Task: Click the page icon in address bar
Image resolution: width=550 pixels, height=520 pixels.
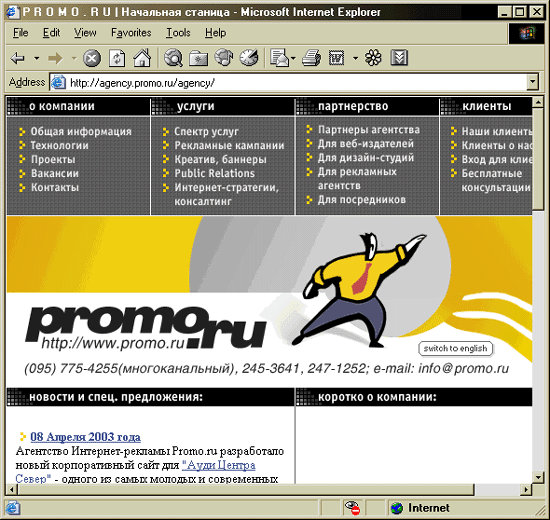Action: point(58,82)
